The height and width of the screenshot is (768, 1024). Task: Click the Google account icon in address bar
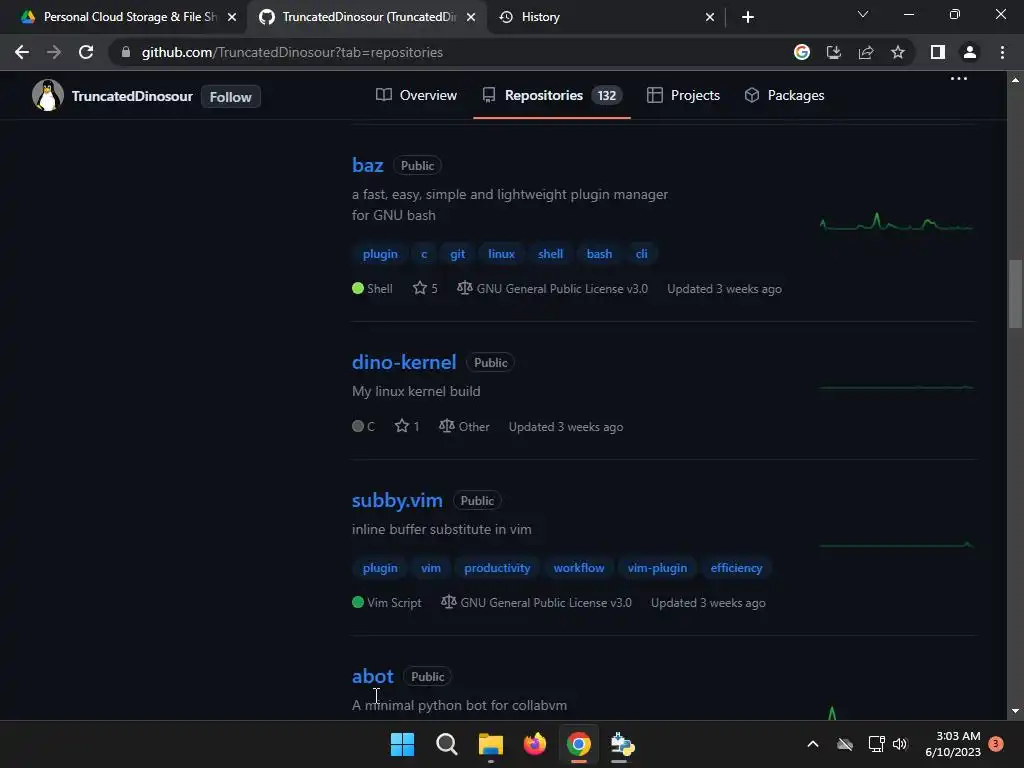pos(801,52)
